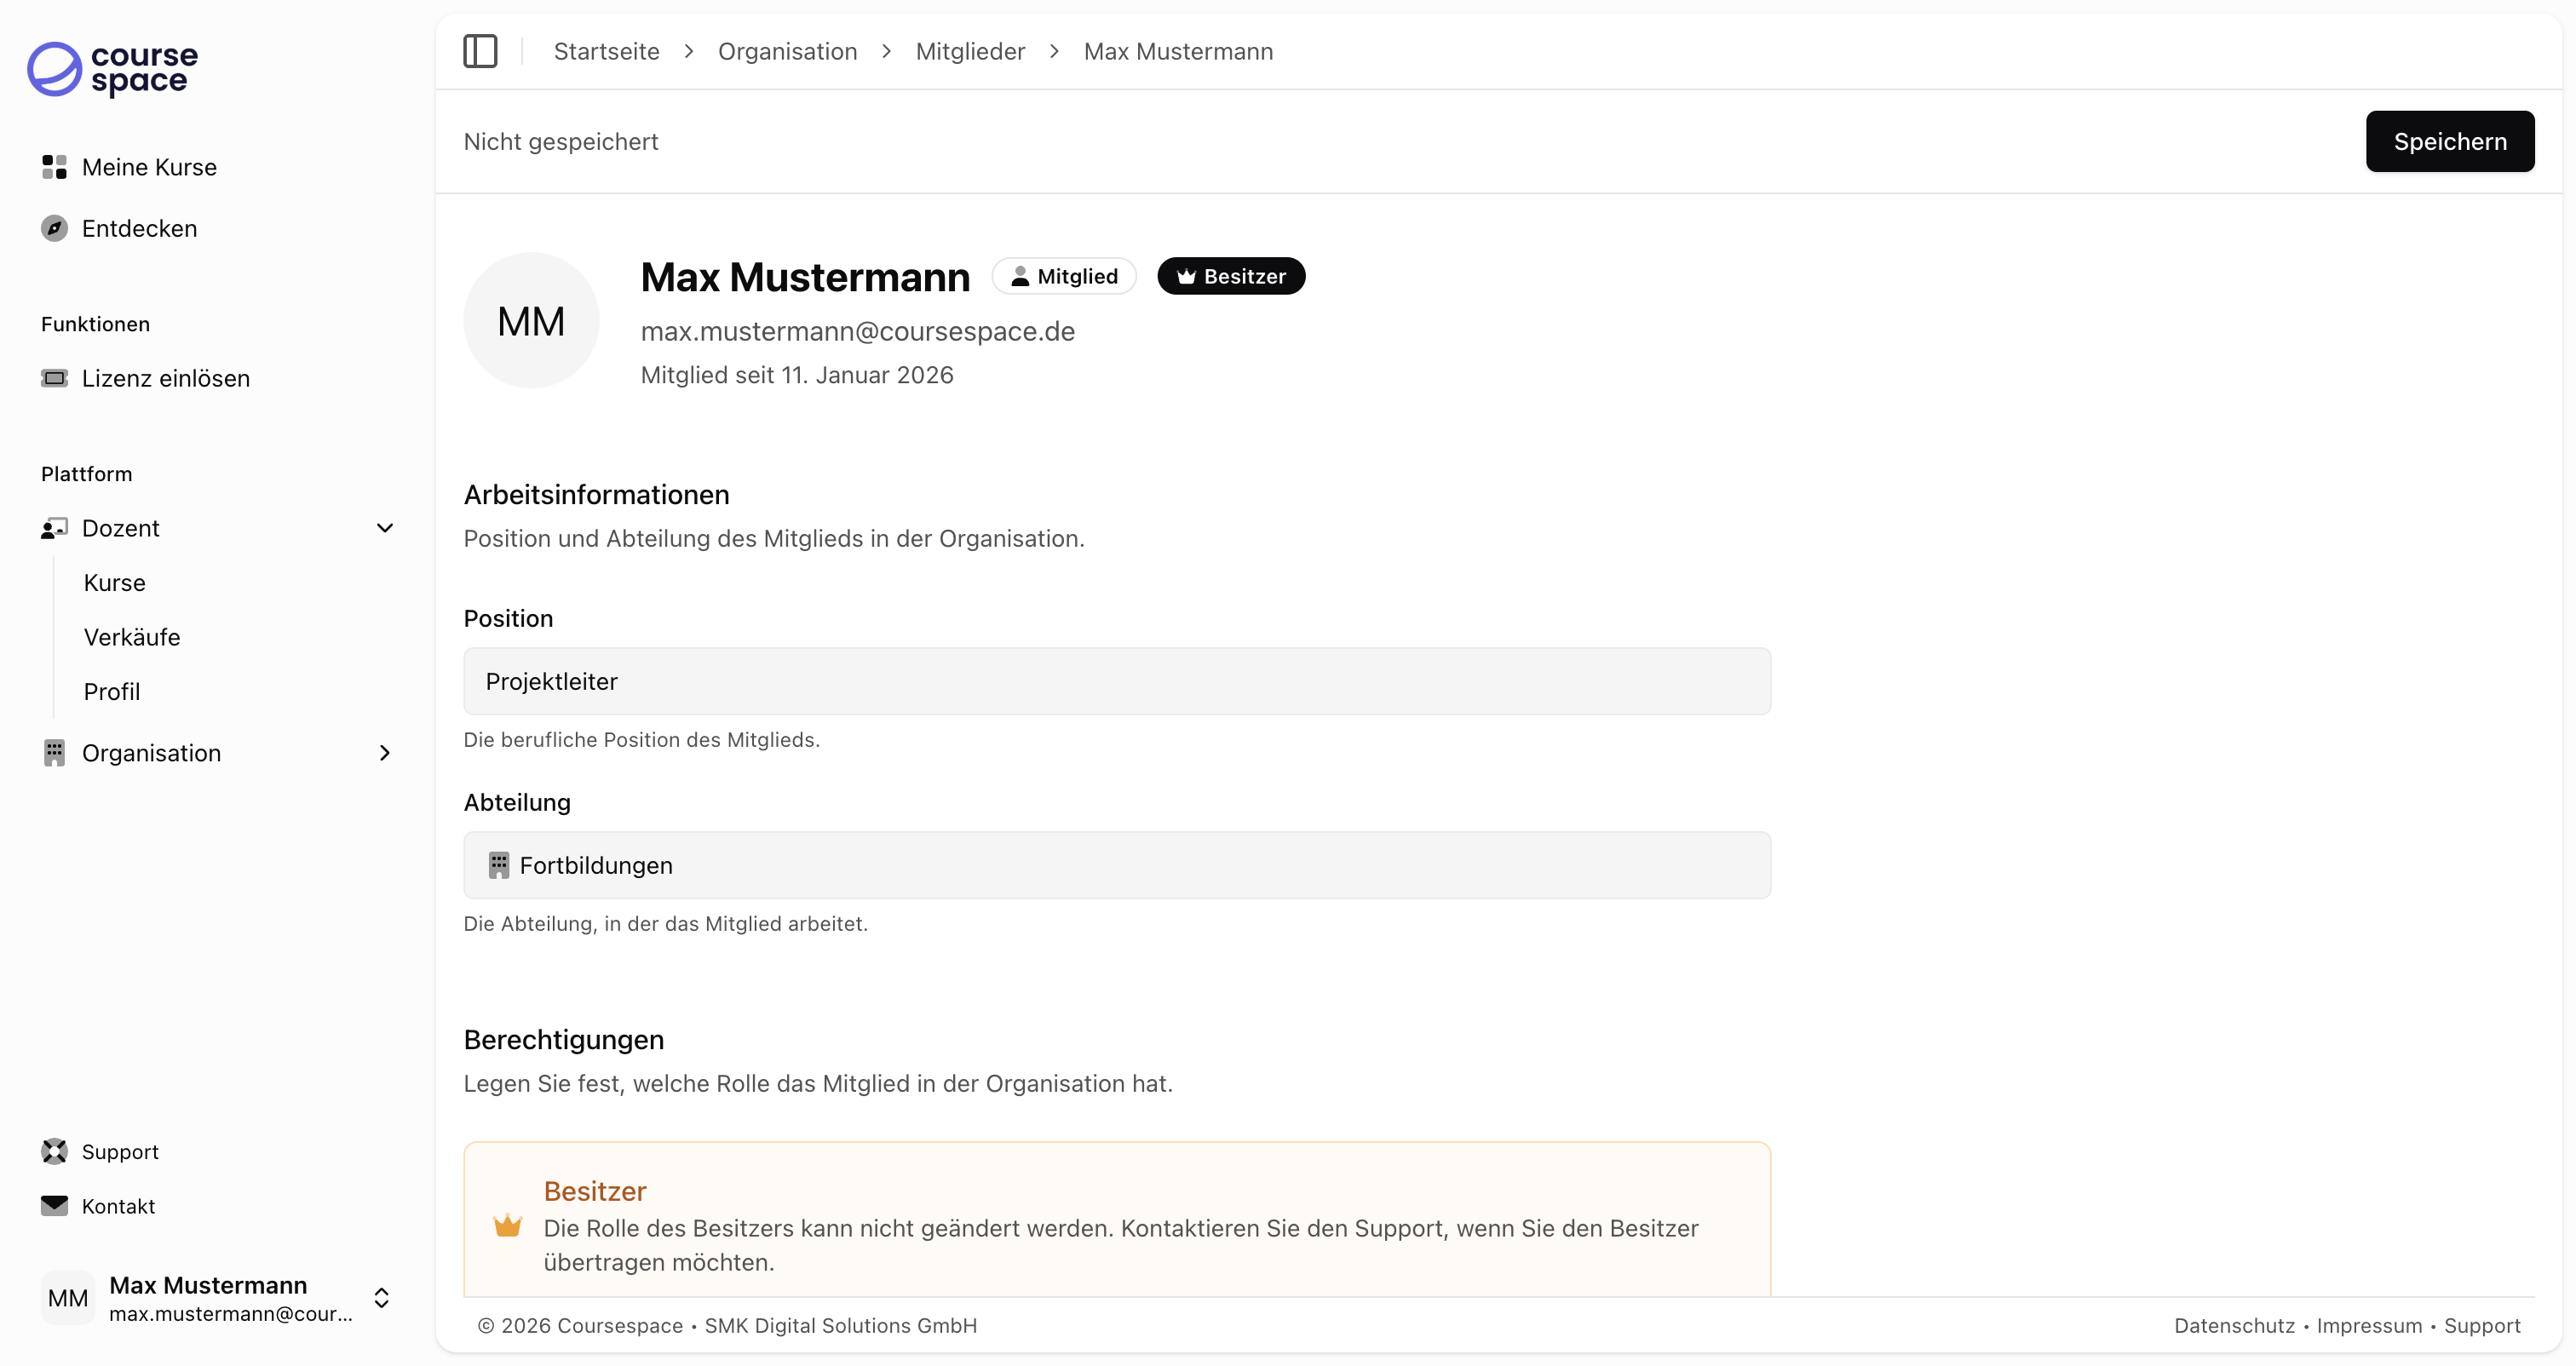Open the Datenschutz footer link
This screenshot has width=2576, height=1366.
pyautogui.click(x=2234, y=1325)
